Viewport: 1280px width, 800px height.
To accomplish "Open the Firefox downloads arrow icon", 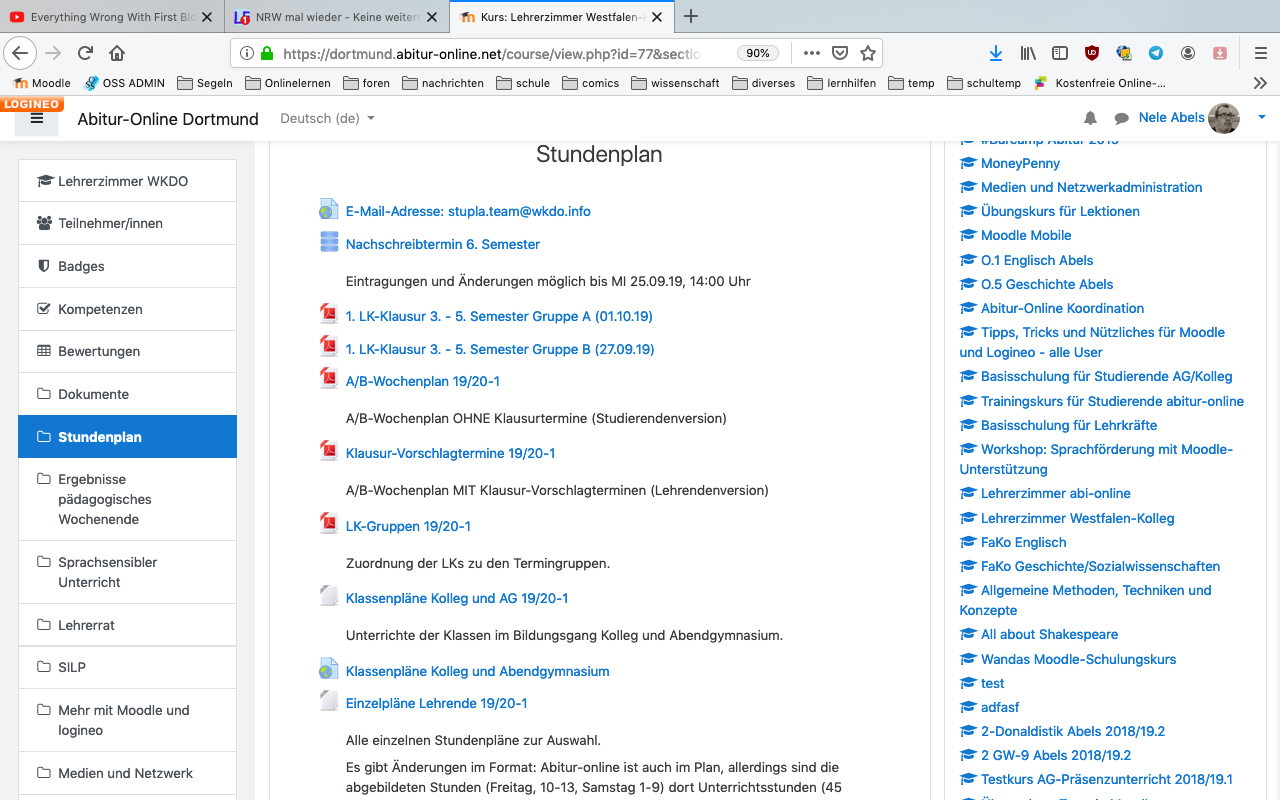I will 995,53.
